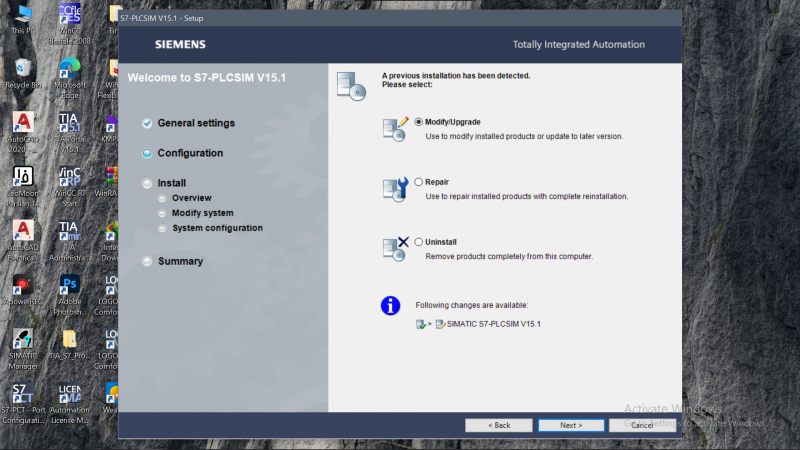Open Automation License Manager desktop shortcut
This screenshot has width=800, height=450.
tap(70, 403)
